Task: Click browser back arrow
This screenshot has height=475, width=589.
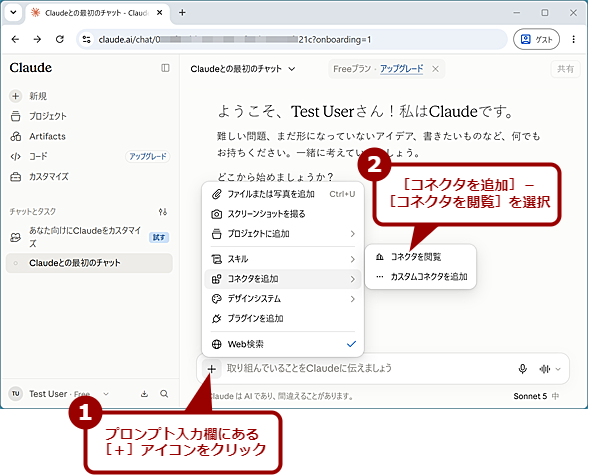Action: click(x=15, y=39)
